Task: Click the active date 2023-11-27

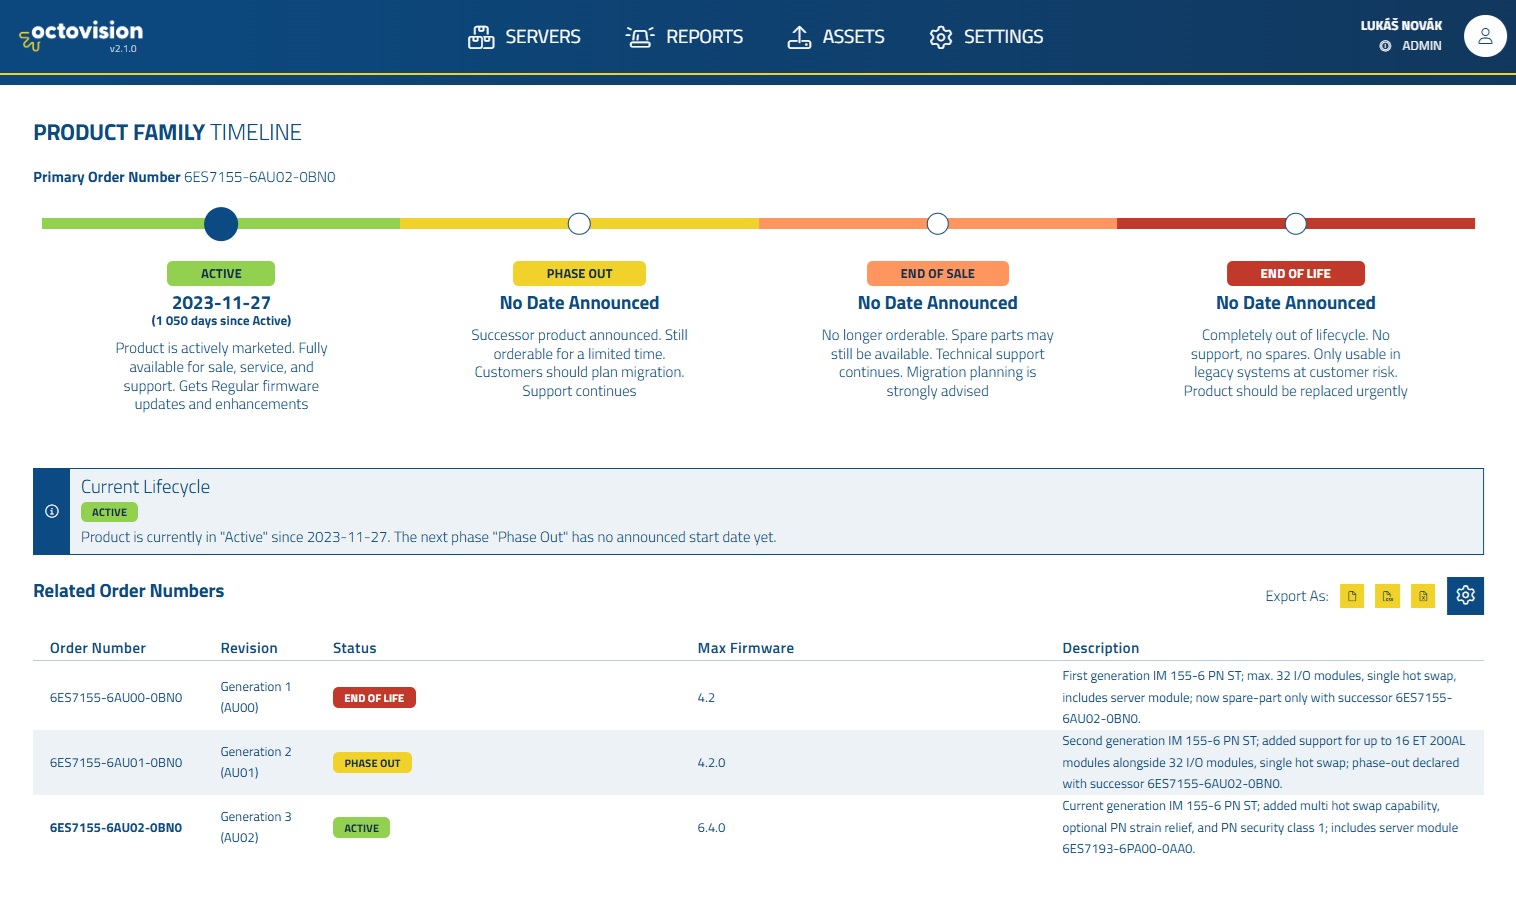Action: pos(221,303)
